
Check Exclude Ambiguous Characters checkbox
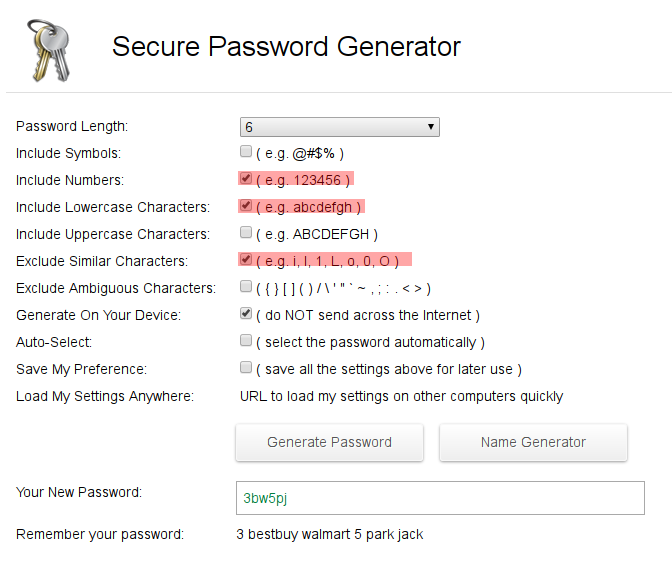246,286
